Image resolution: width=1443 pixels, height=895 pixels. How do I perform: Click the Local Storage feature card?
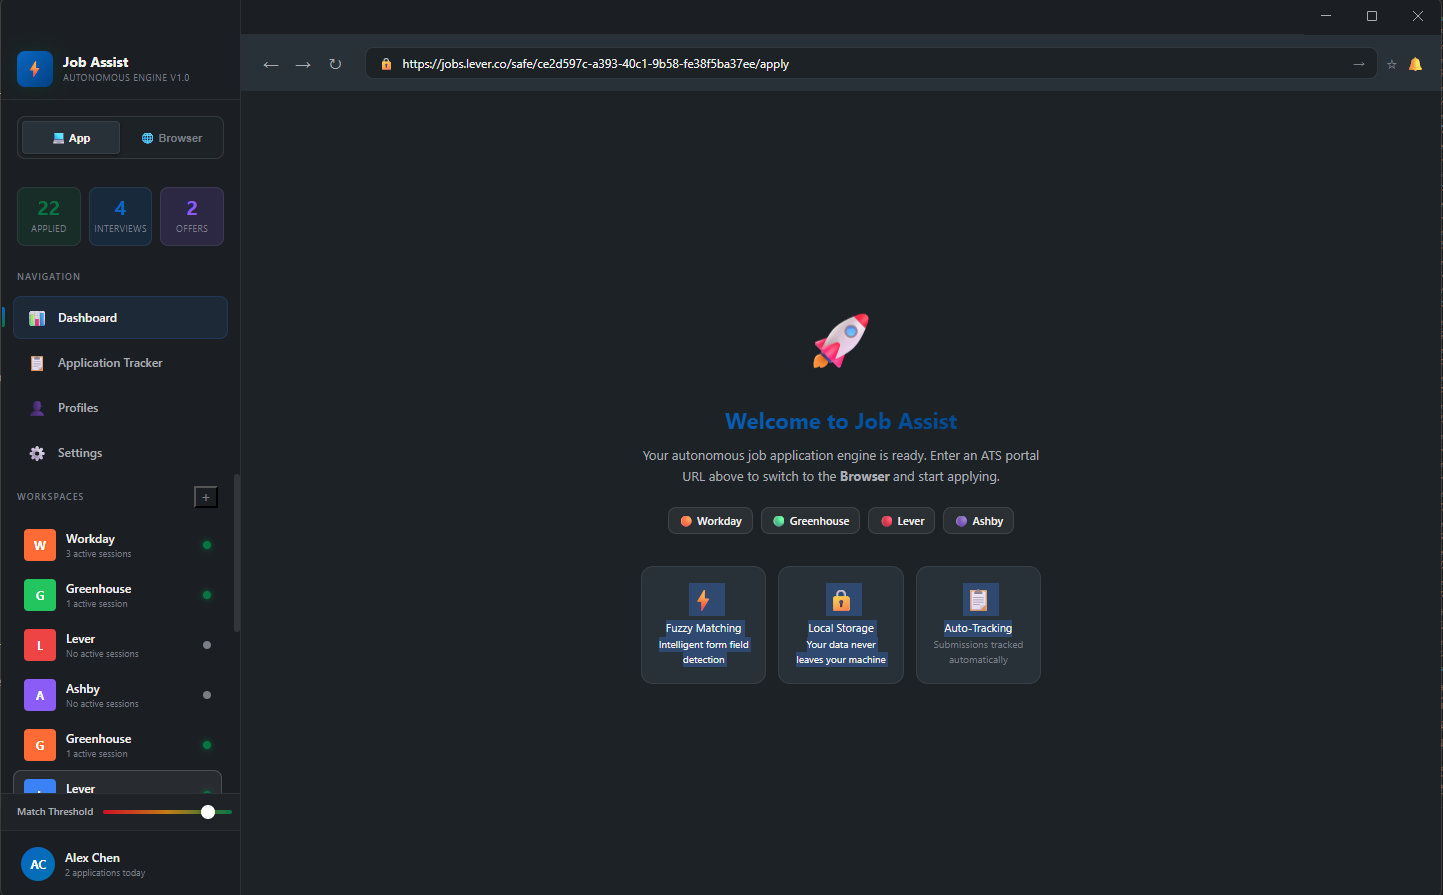pos(841,625)
